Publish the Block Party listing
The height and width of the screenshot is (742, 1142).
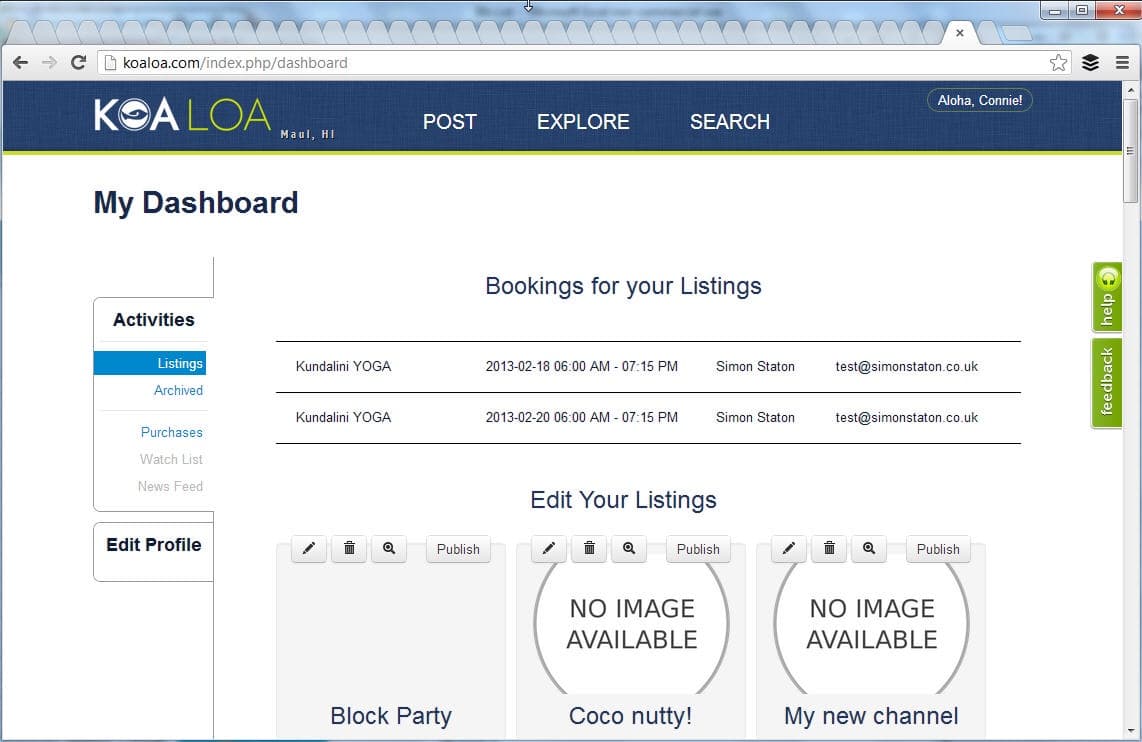458,549
